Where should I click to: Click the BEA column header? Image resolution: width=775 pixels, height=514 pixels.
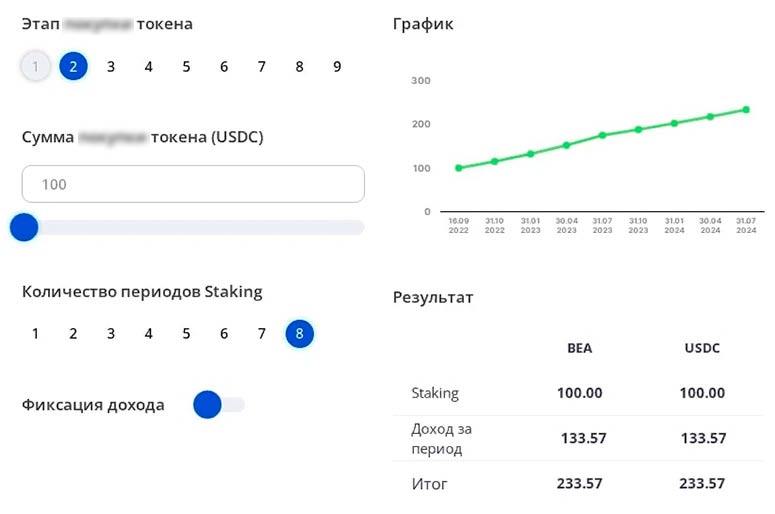(579, 348)
